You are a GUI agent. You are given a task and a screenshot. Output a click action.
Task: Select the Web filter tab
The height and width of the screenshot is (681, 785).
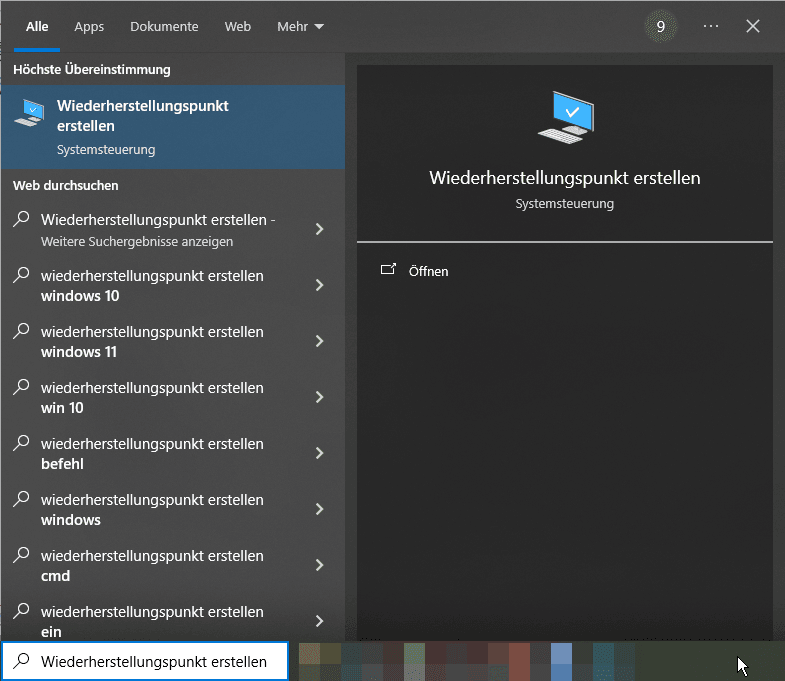(237, 27)
